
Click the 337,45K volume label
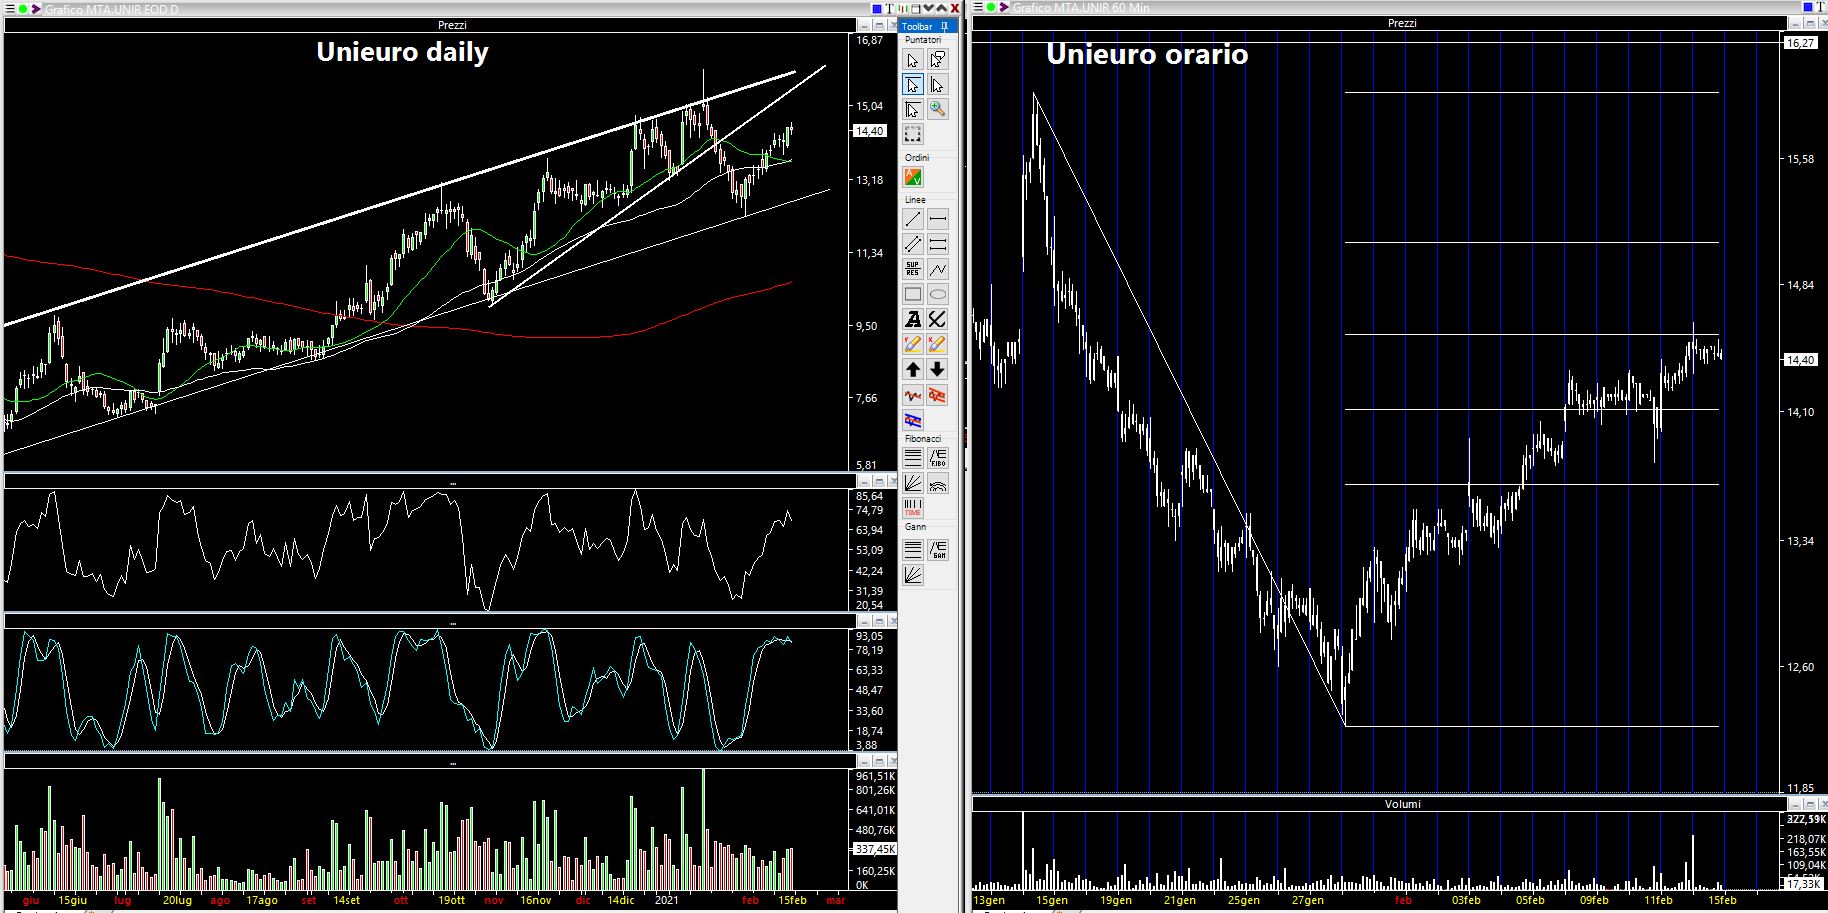click(875, 849)
